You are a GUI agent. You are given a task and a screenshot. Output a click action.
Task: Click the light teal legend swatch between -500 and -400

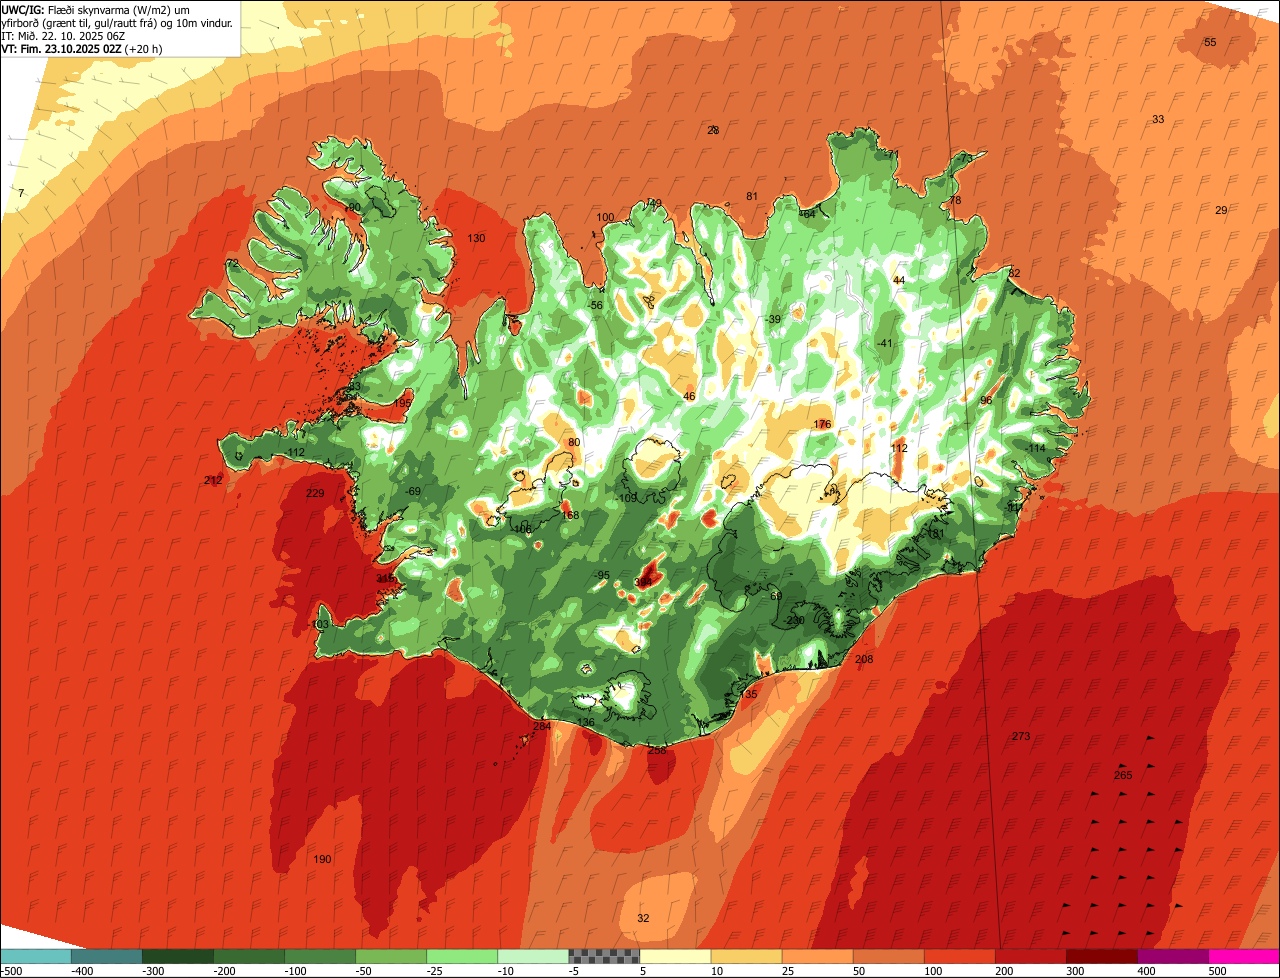(35, 956)
